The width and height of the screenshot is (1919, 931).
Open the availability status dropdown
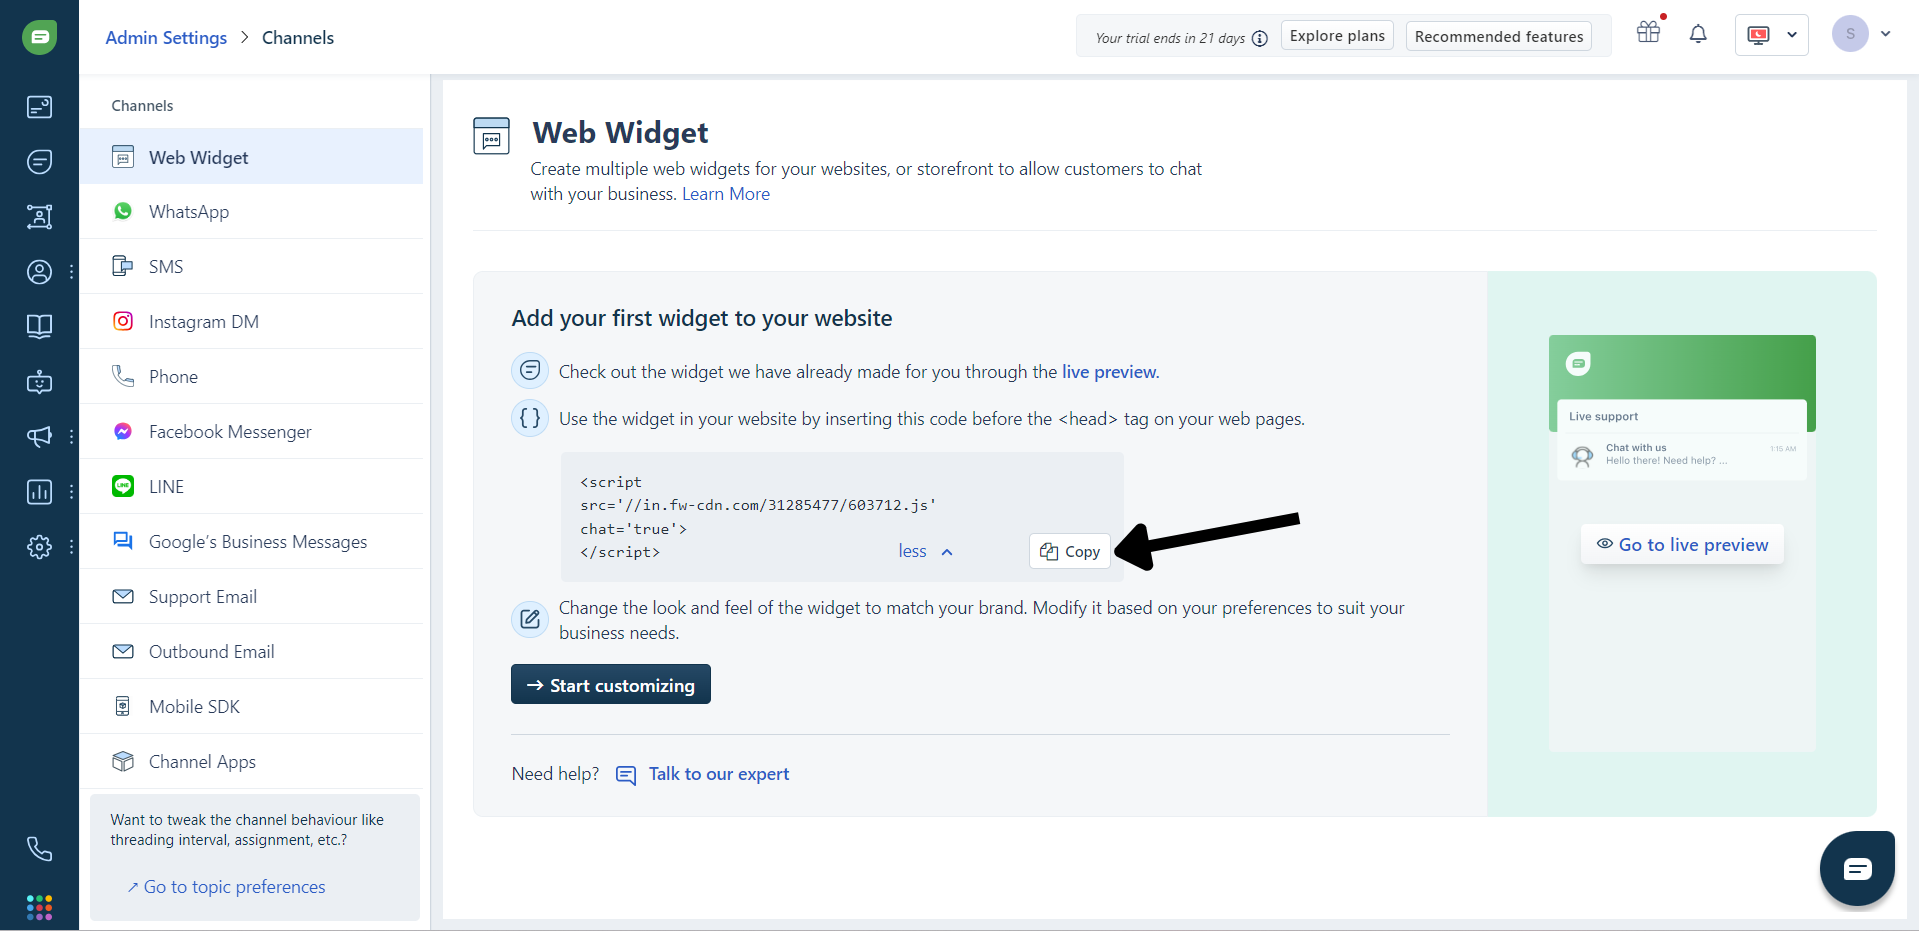(1771, 35)
